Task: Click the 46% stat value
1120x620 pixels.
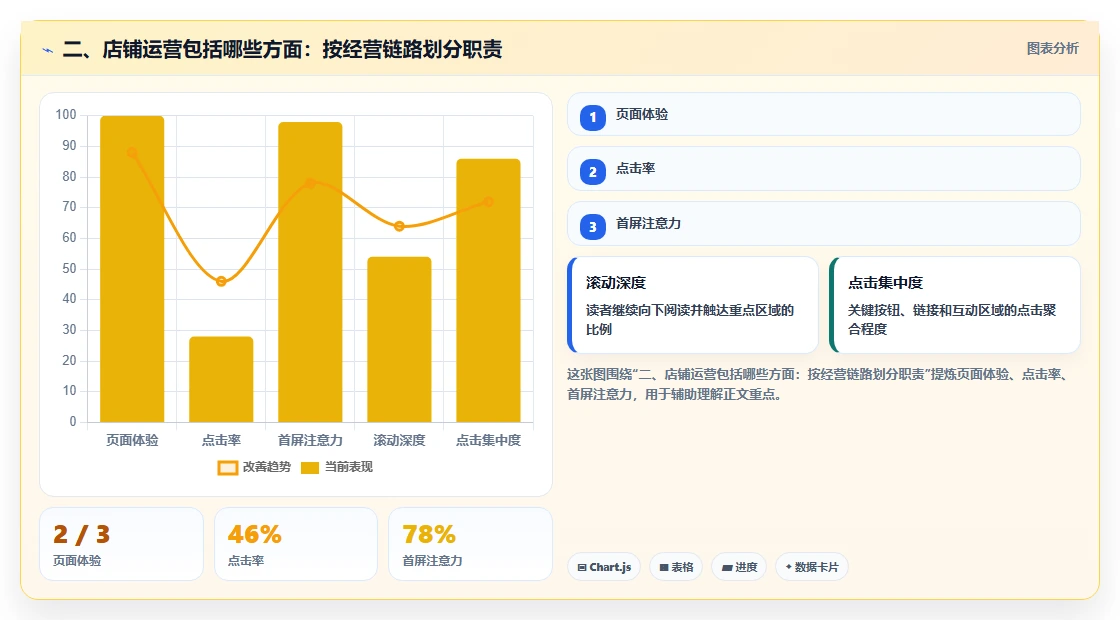Action: coord(254,534)
